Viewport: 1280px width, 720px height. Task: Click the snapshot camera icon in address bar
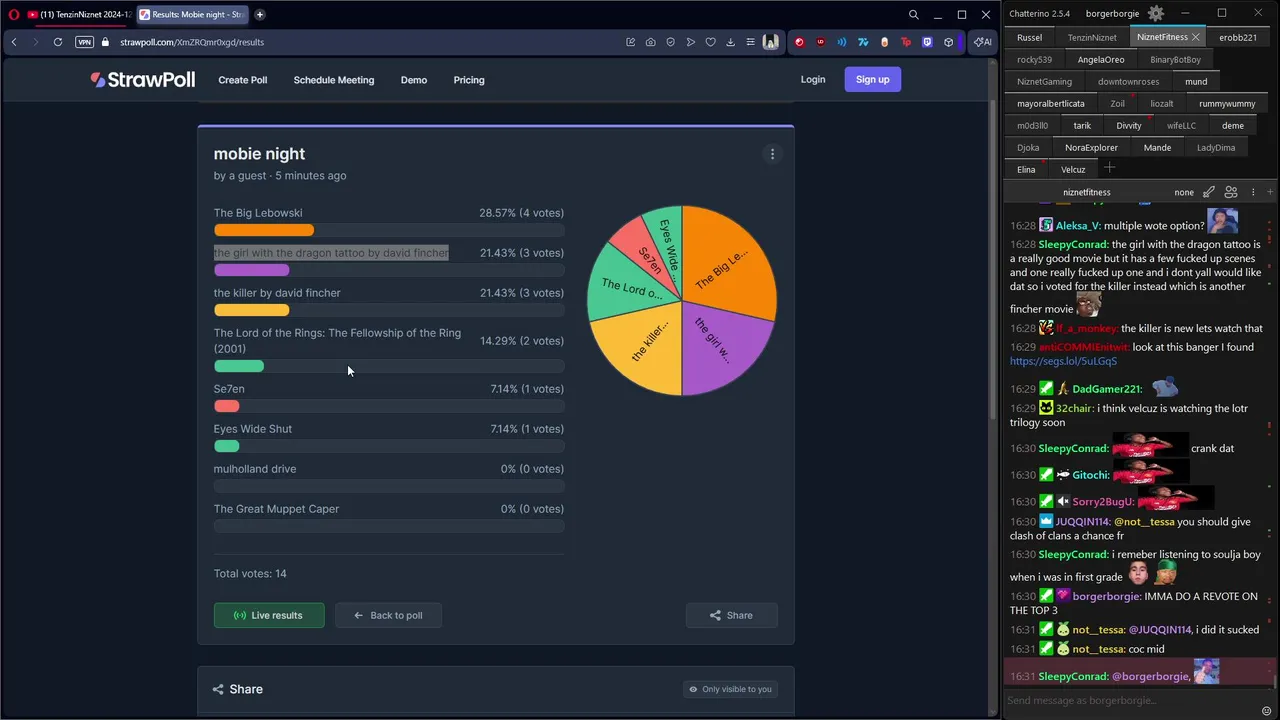(x=651, y=42)
